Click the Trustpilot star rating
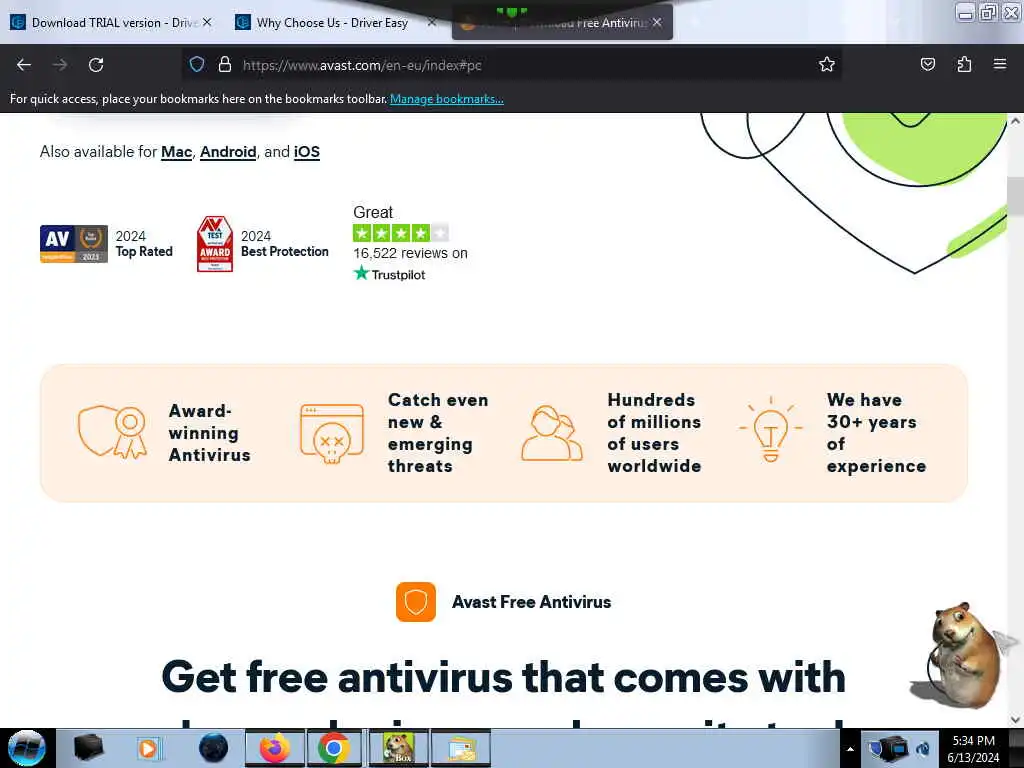 coord(401,232)
